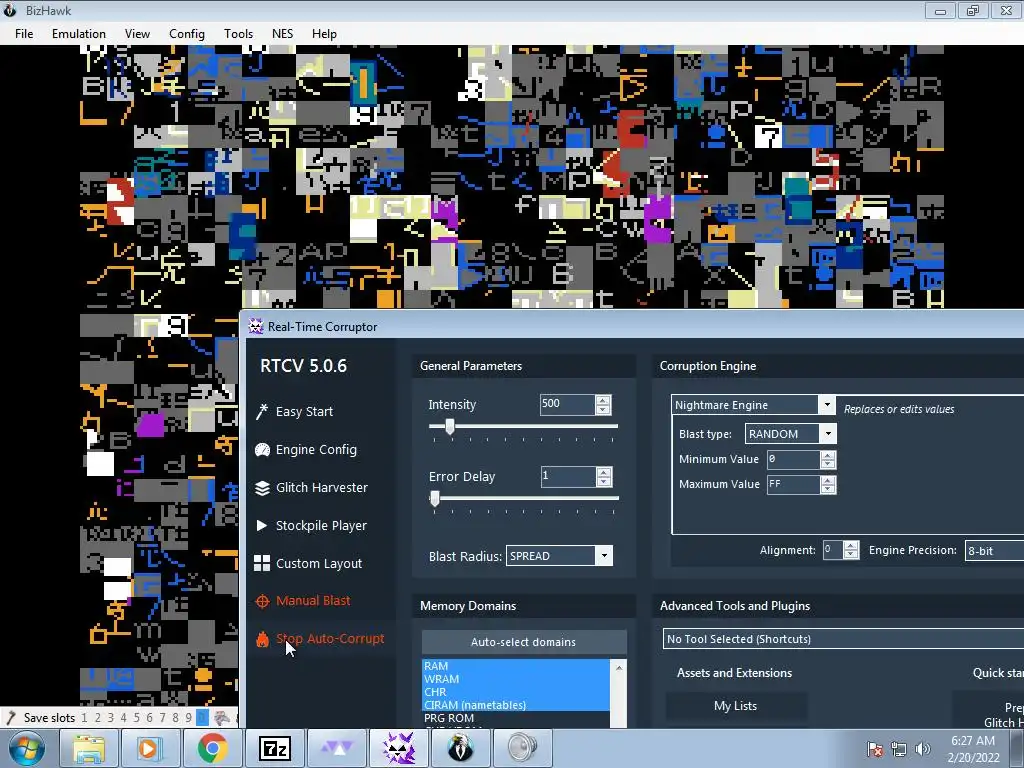1024x768 pixels.
Task: Increase Intensity with the up arrow
Action: 603,400
